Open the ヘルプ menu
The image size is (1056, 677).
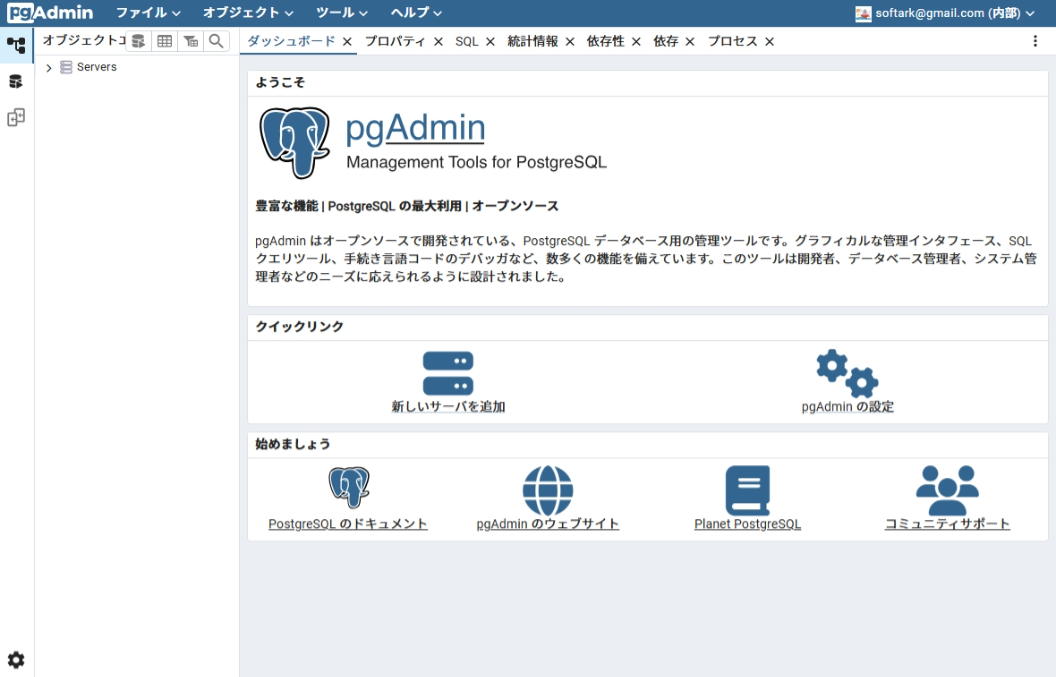[416, 13]
